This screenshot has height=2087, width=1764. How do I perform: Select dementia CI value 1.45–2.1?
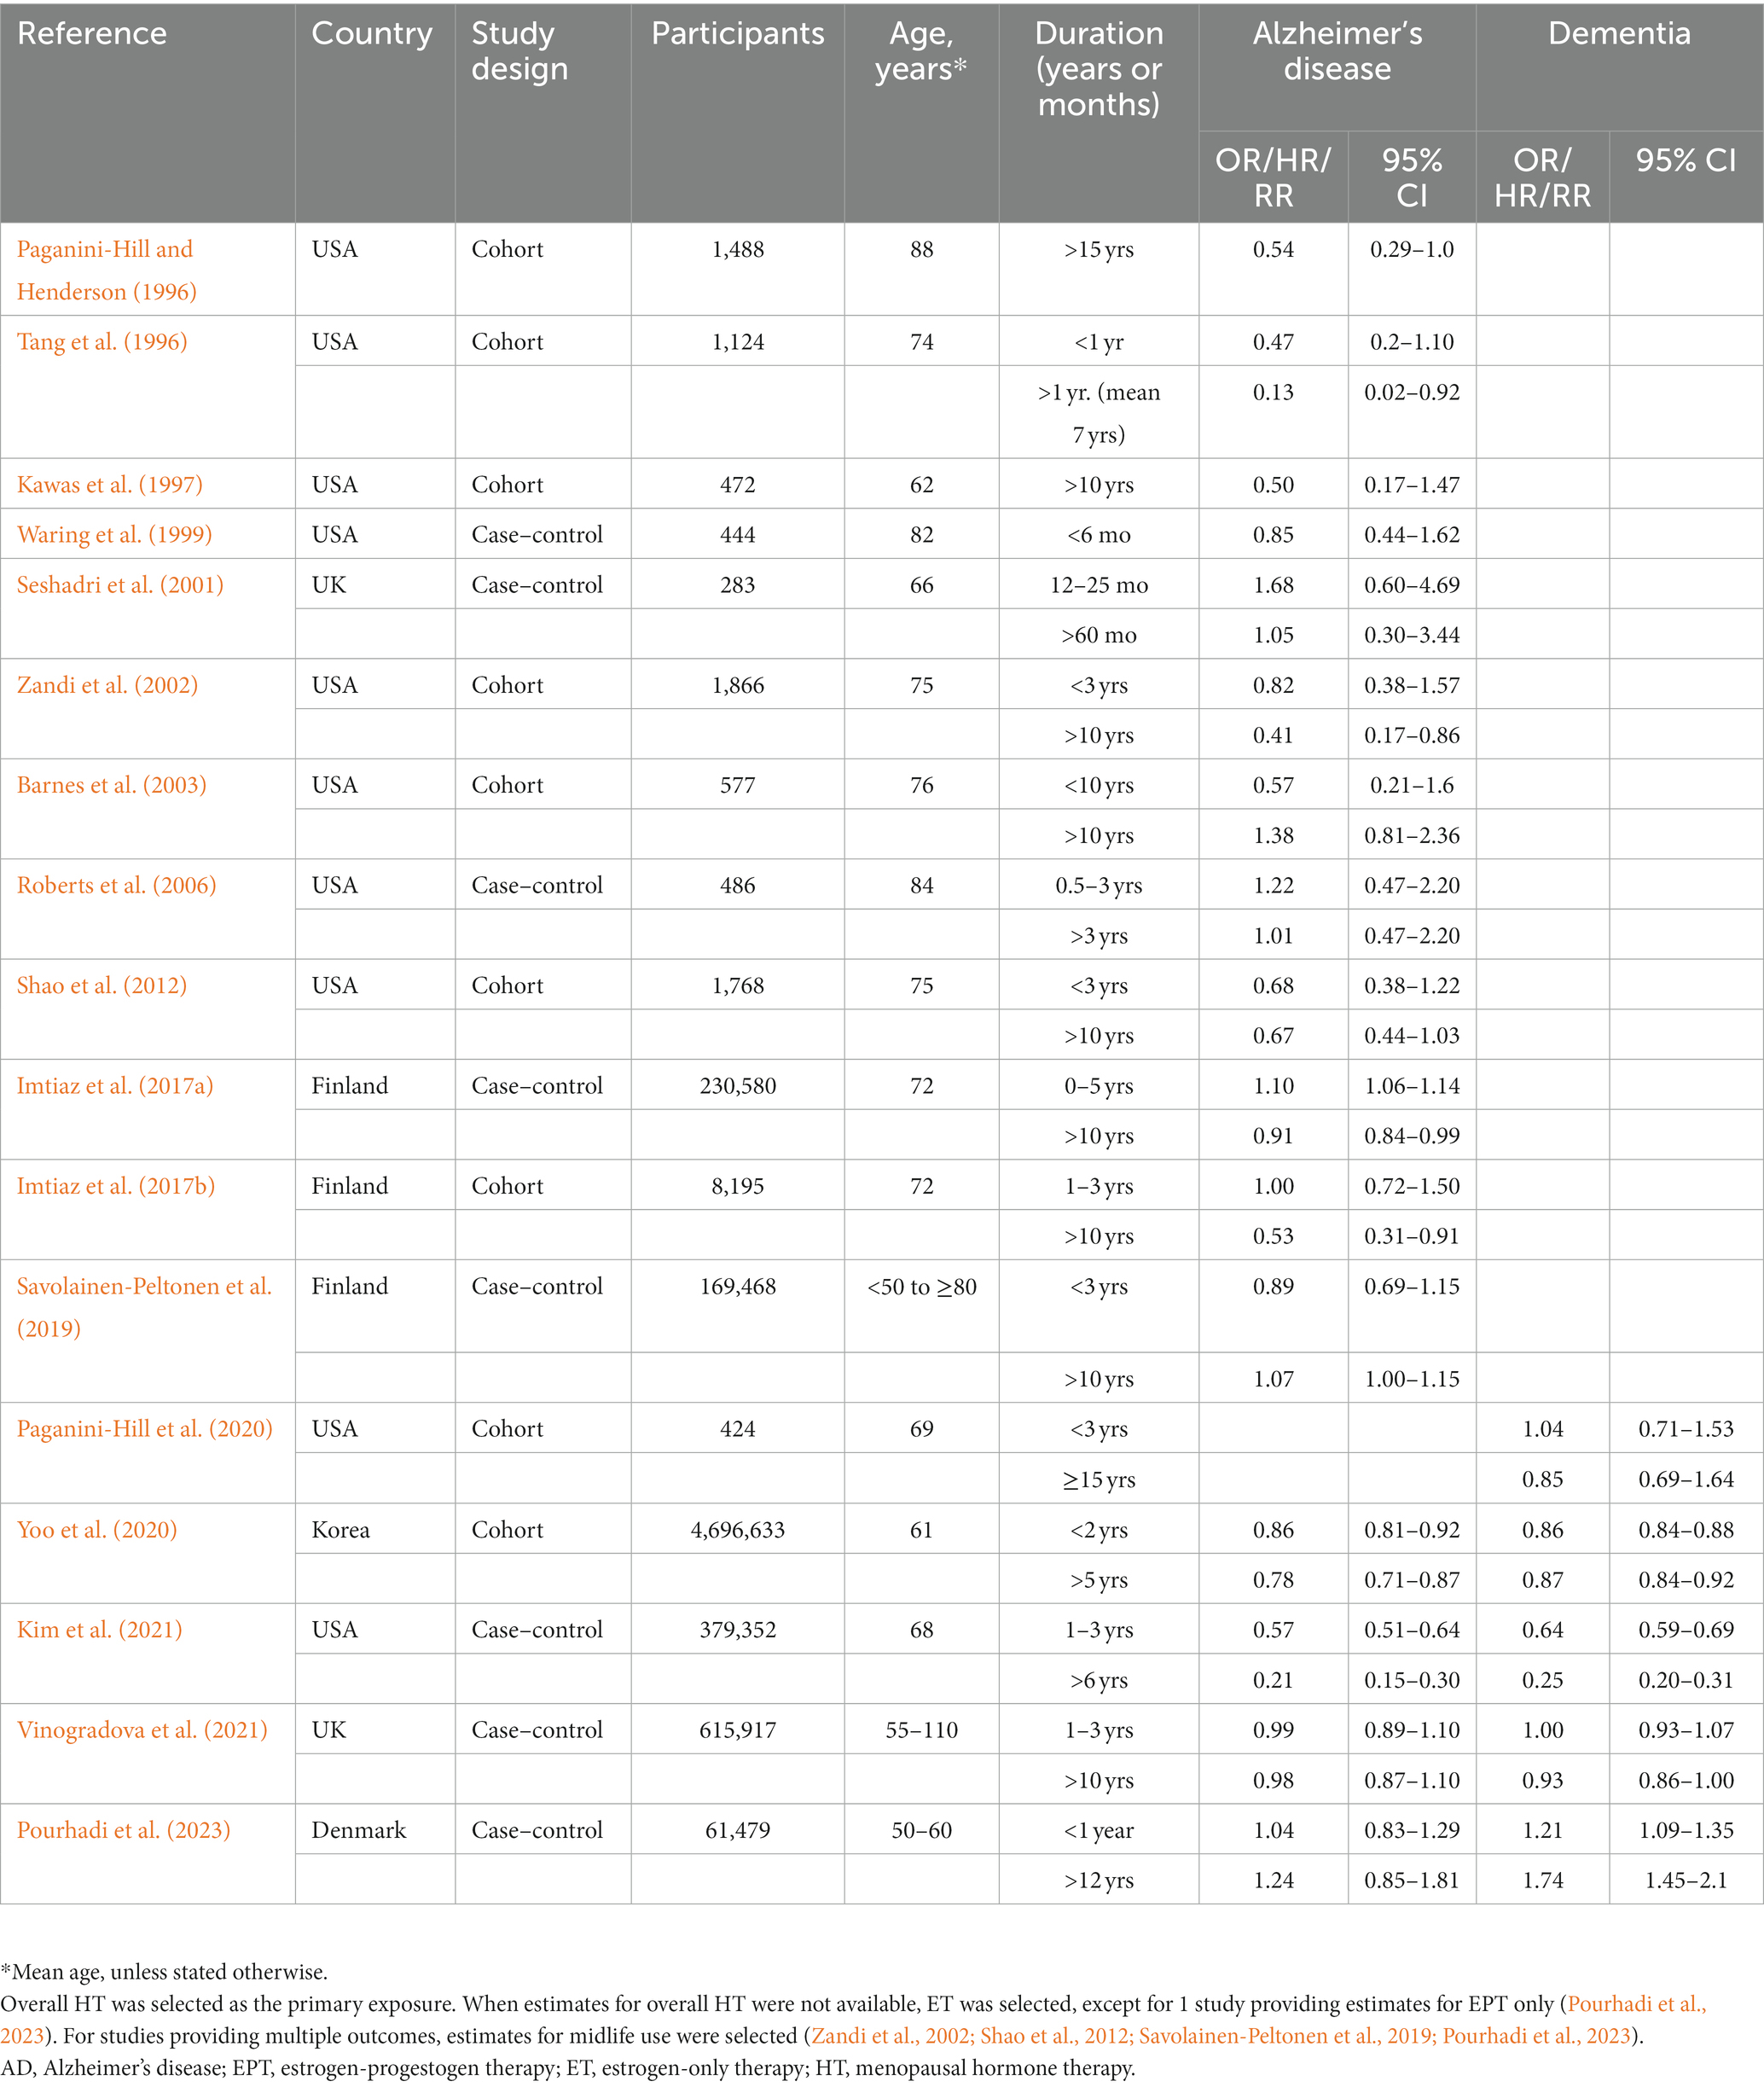tap(1686, 1880)
